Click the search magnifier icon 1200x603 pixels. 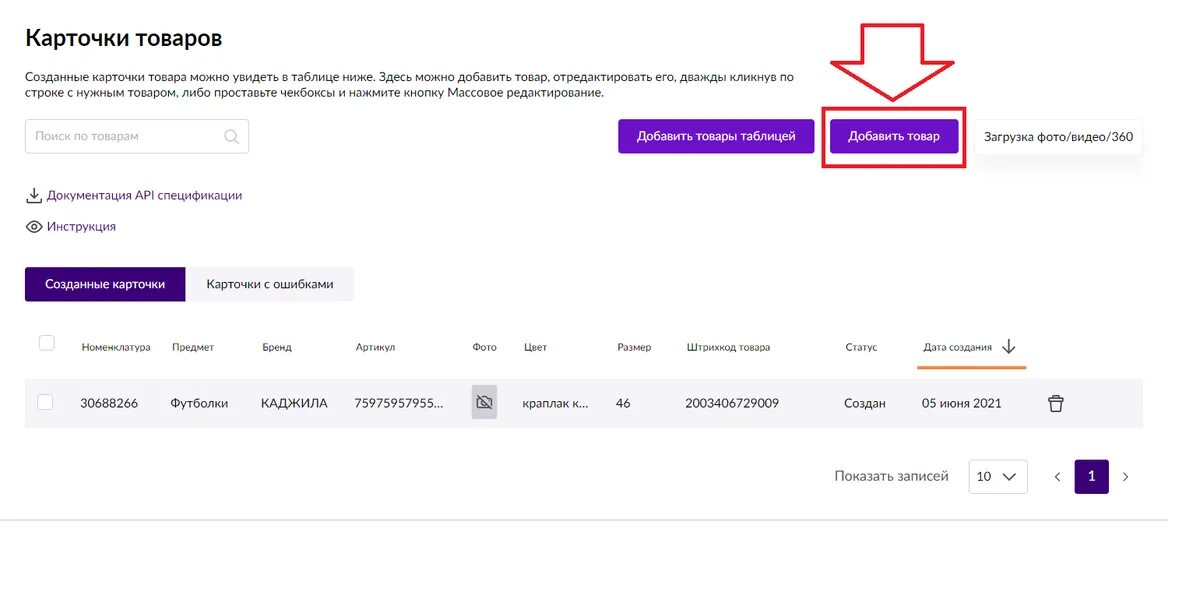pos(231,137)
